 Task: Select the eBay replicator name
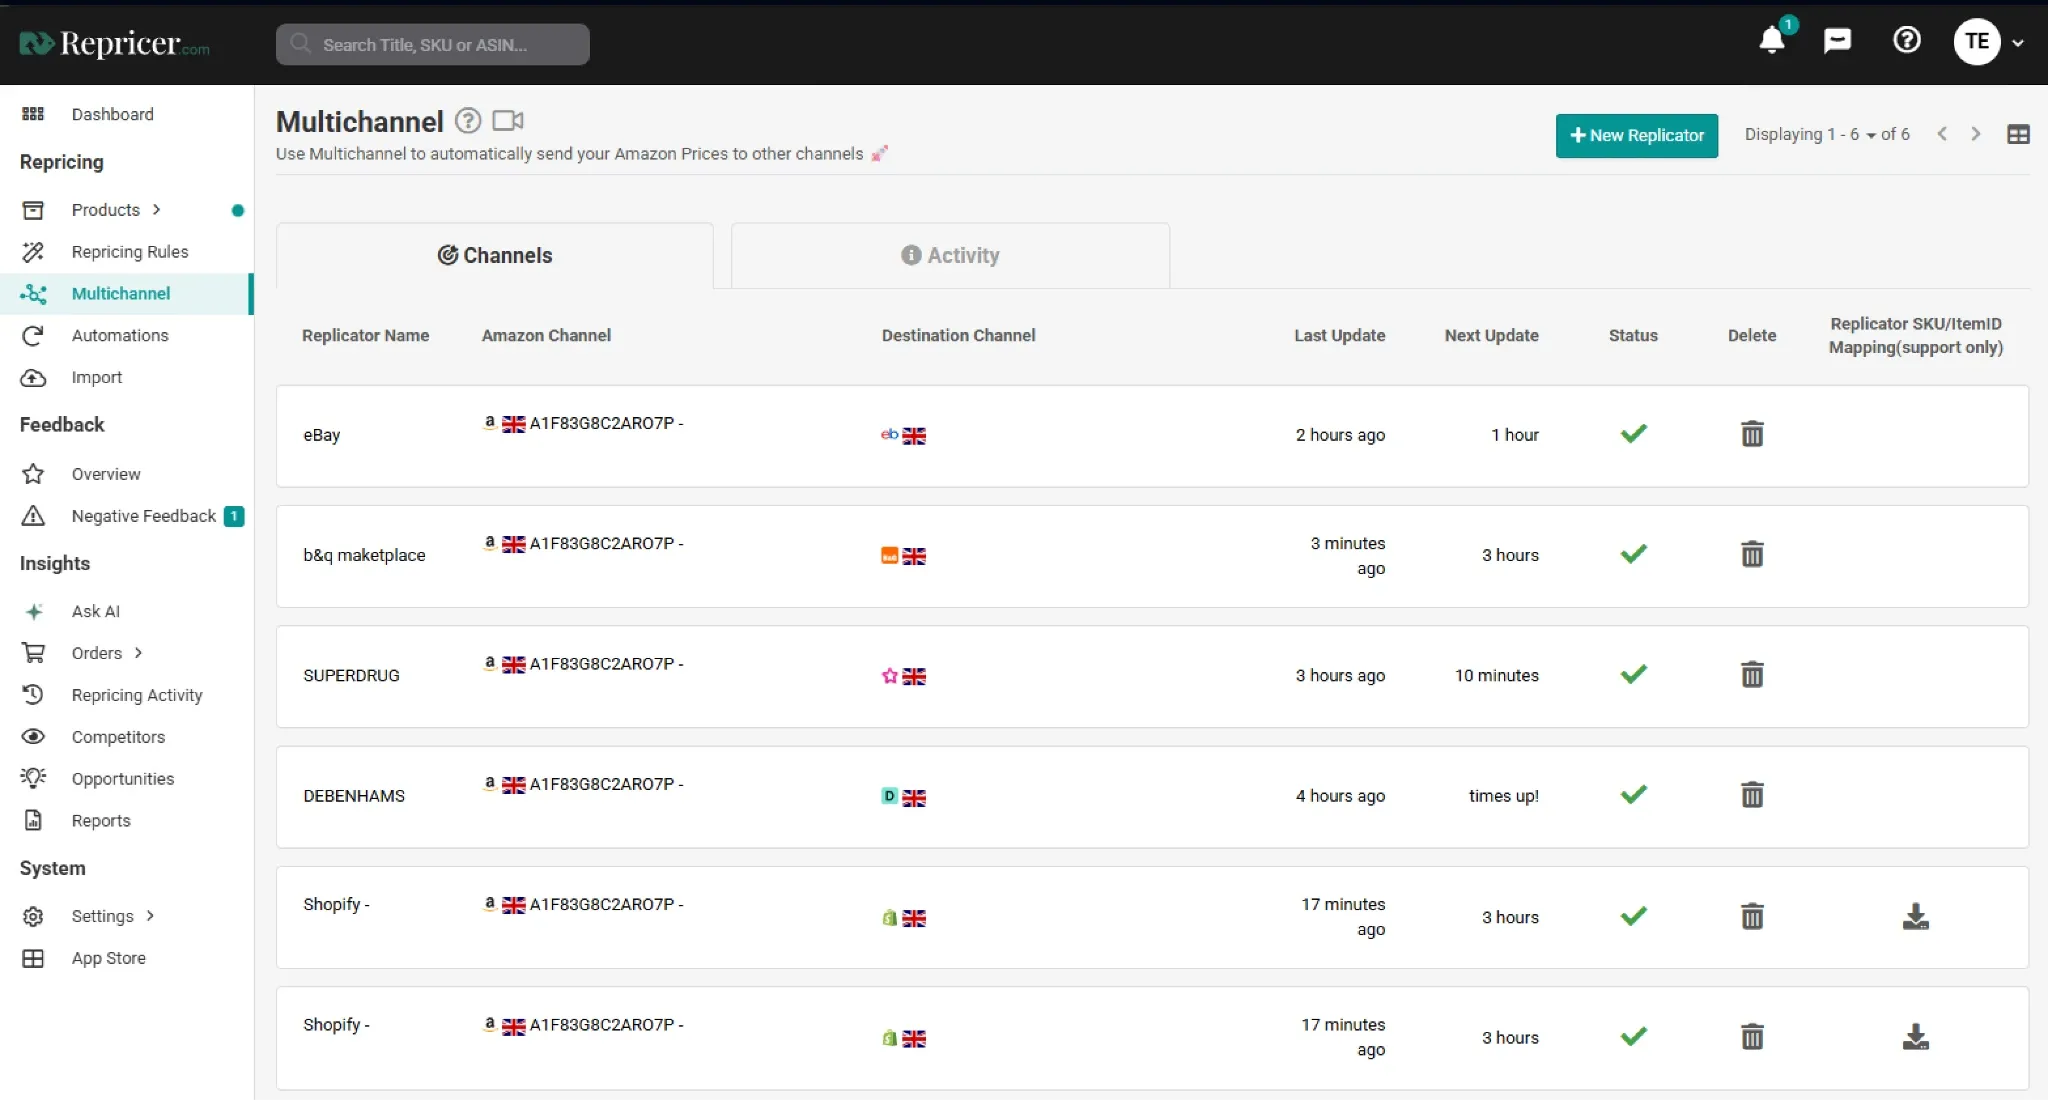click(321, 435)
